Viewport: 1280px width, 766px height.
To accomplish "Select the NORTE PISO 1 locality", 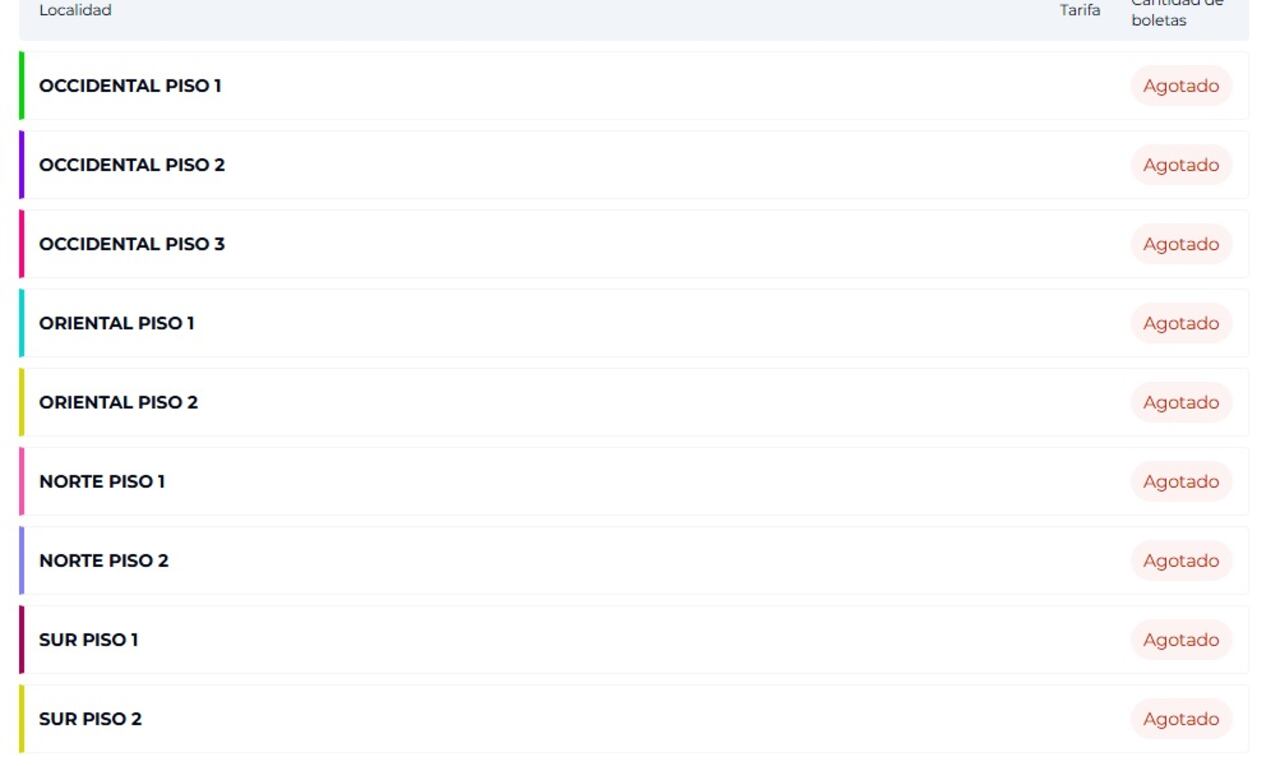I will tap(102, 481).
